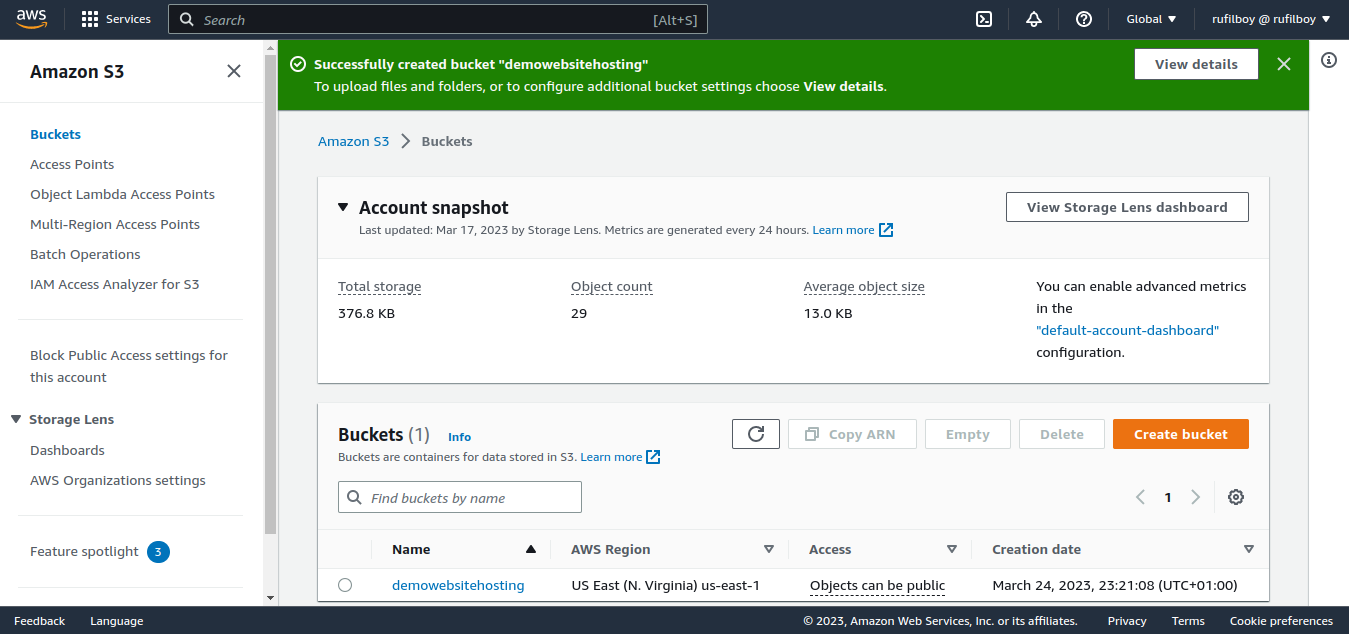1349x634 pixels.
Task: Open the demowebsitehosting bucket link
Action: tap(458, 585)
